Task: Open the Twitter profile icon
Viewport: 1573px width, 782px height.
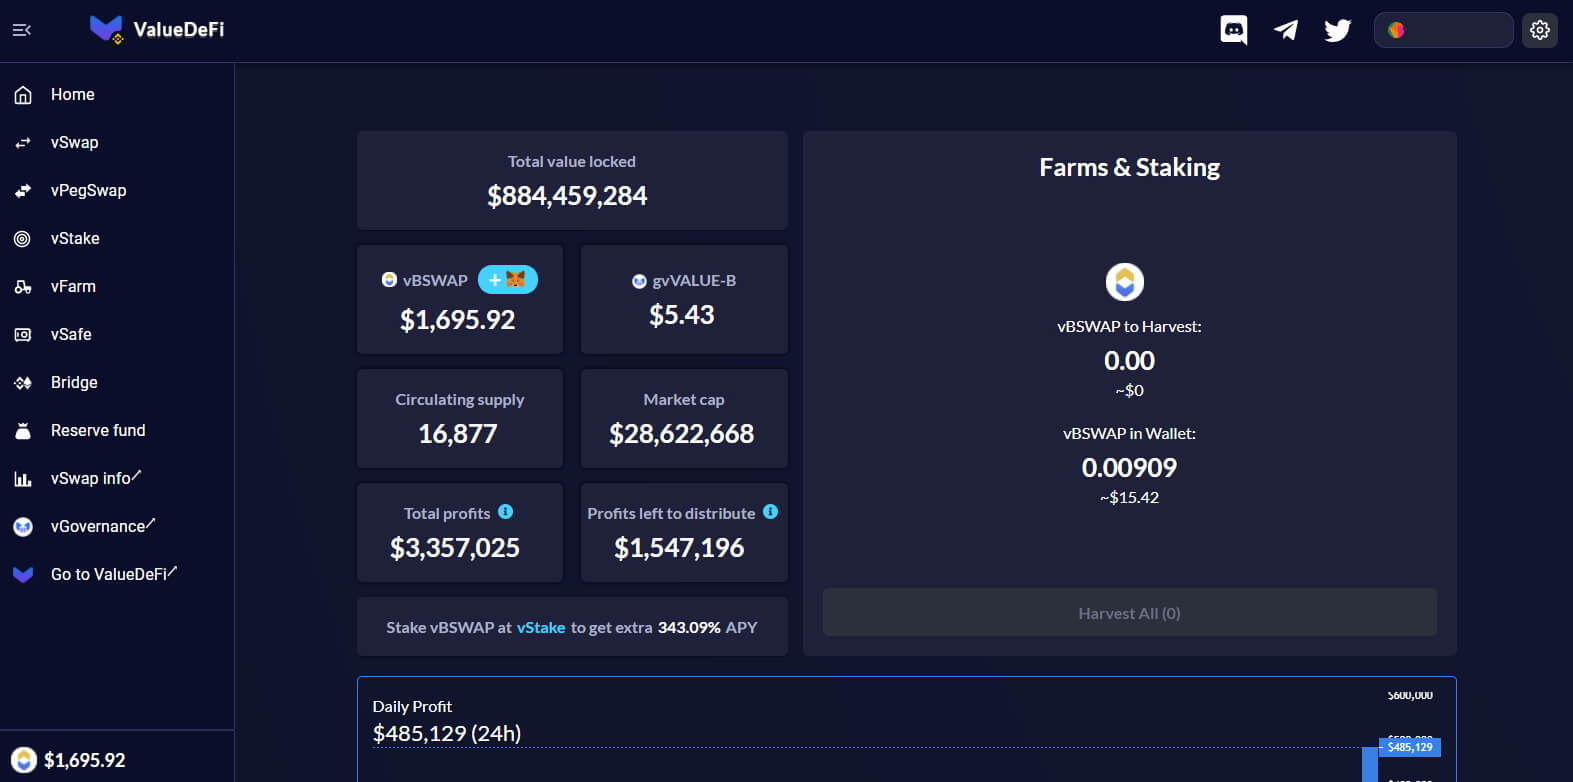Action: pyautogui.click(x=1338, y=30)
